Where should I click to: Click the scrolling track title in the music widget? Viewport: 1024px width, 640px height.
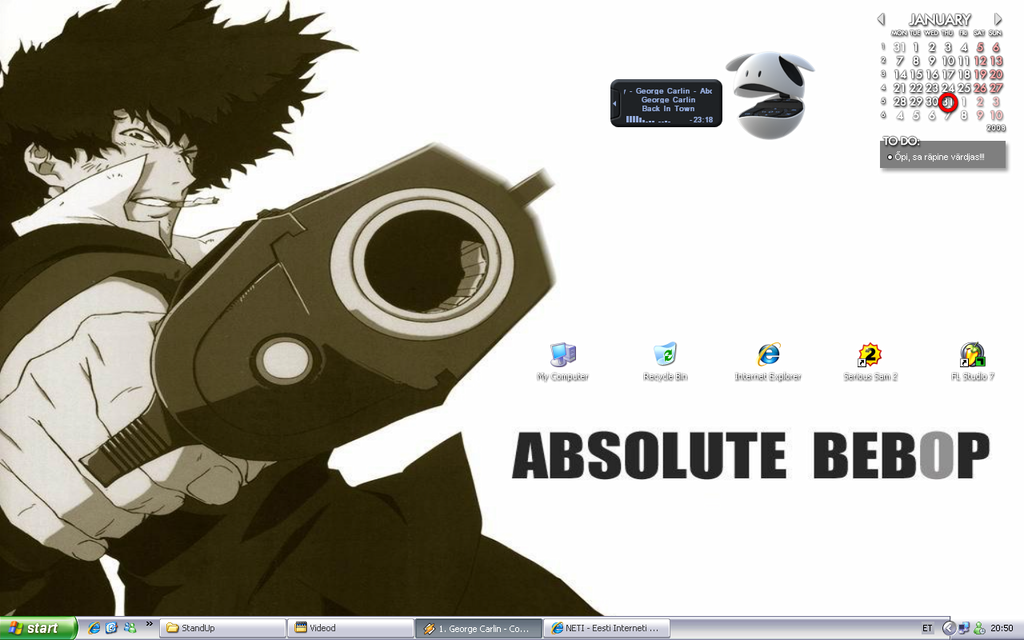pos(667,91)
